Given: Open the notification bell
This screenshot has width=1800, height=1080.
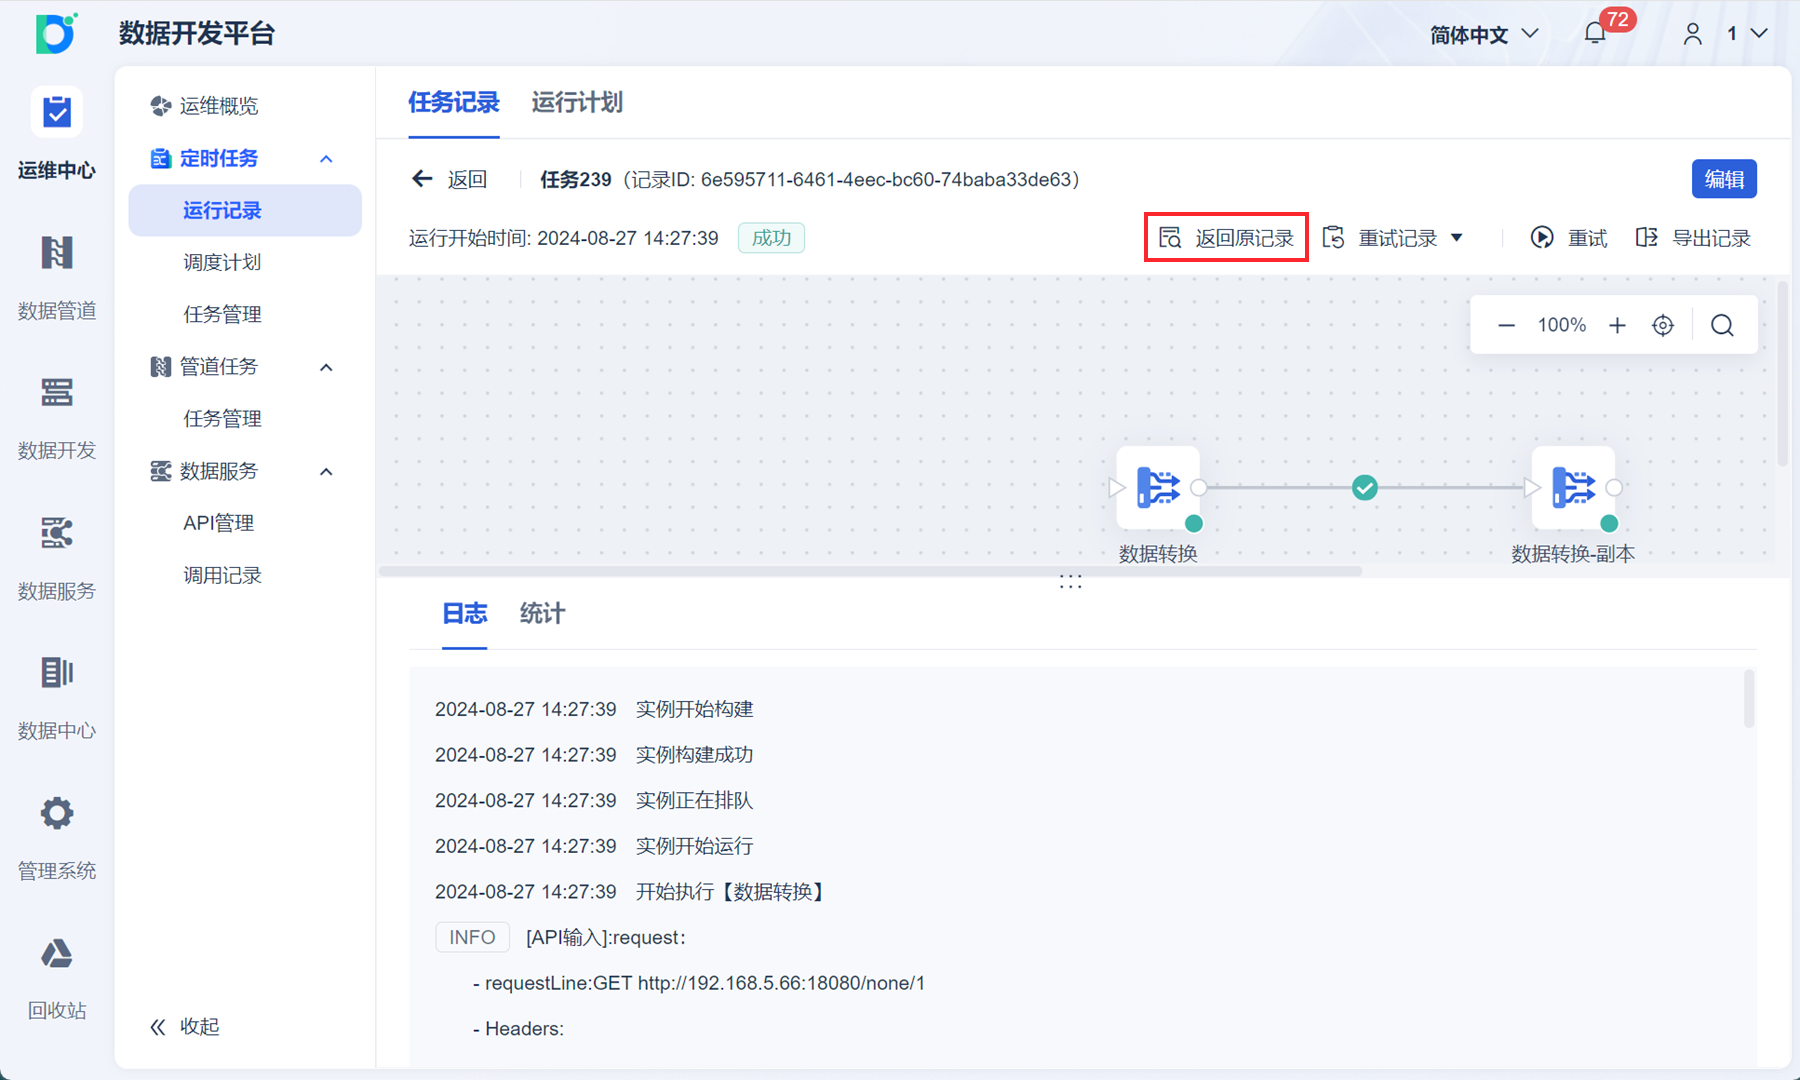Looking at the screenshot, I should [x=1595, y=34].
